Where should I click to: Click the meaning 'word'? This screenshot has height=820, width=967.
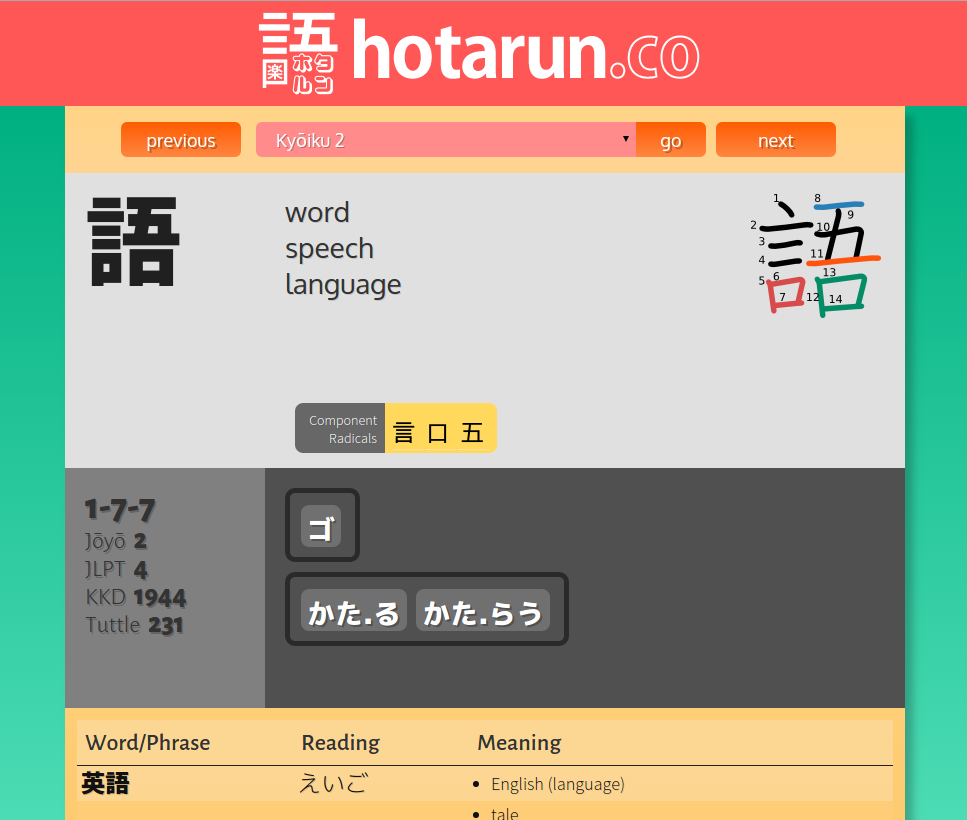click(317, 213)
